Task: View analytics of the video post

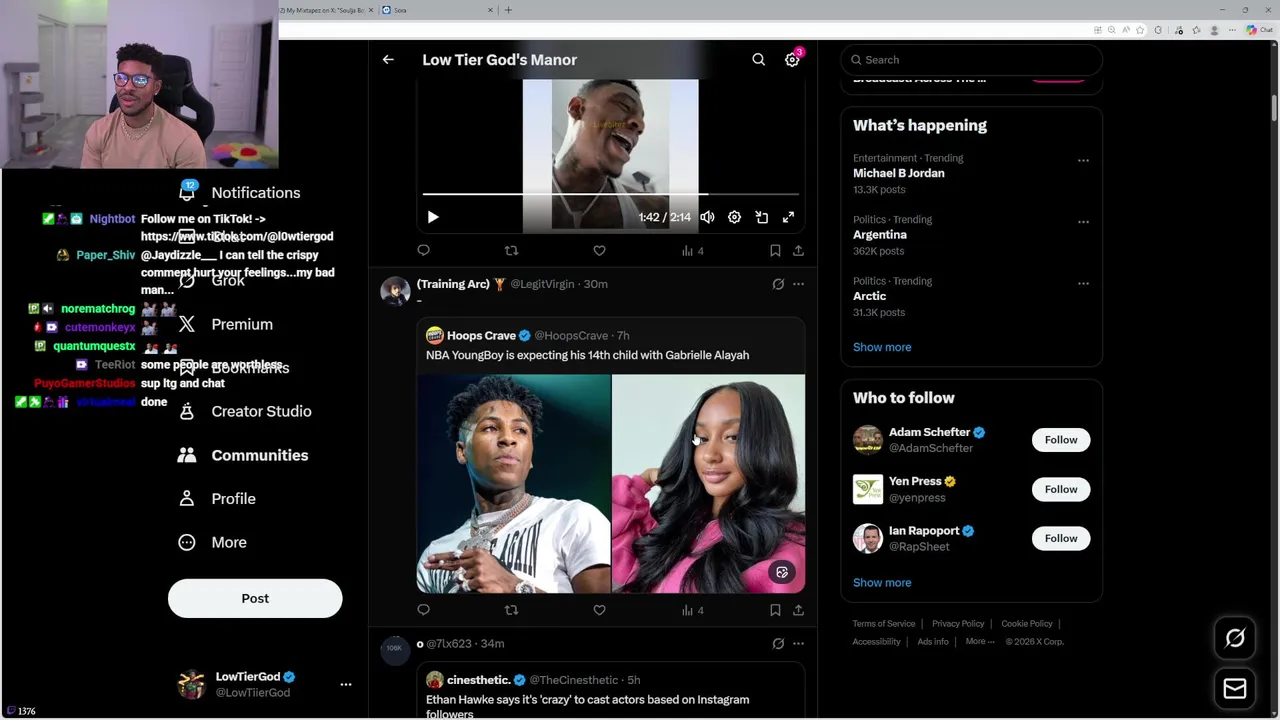Action: (x=692, y=251)
